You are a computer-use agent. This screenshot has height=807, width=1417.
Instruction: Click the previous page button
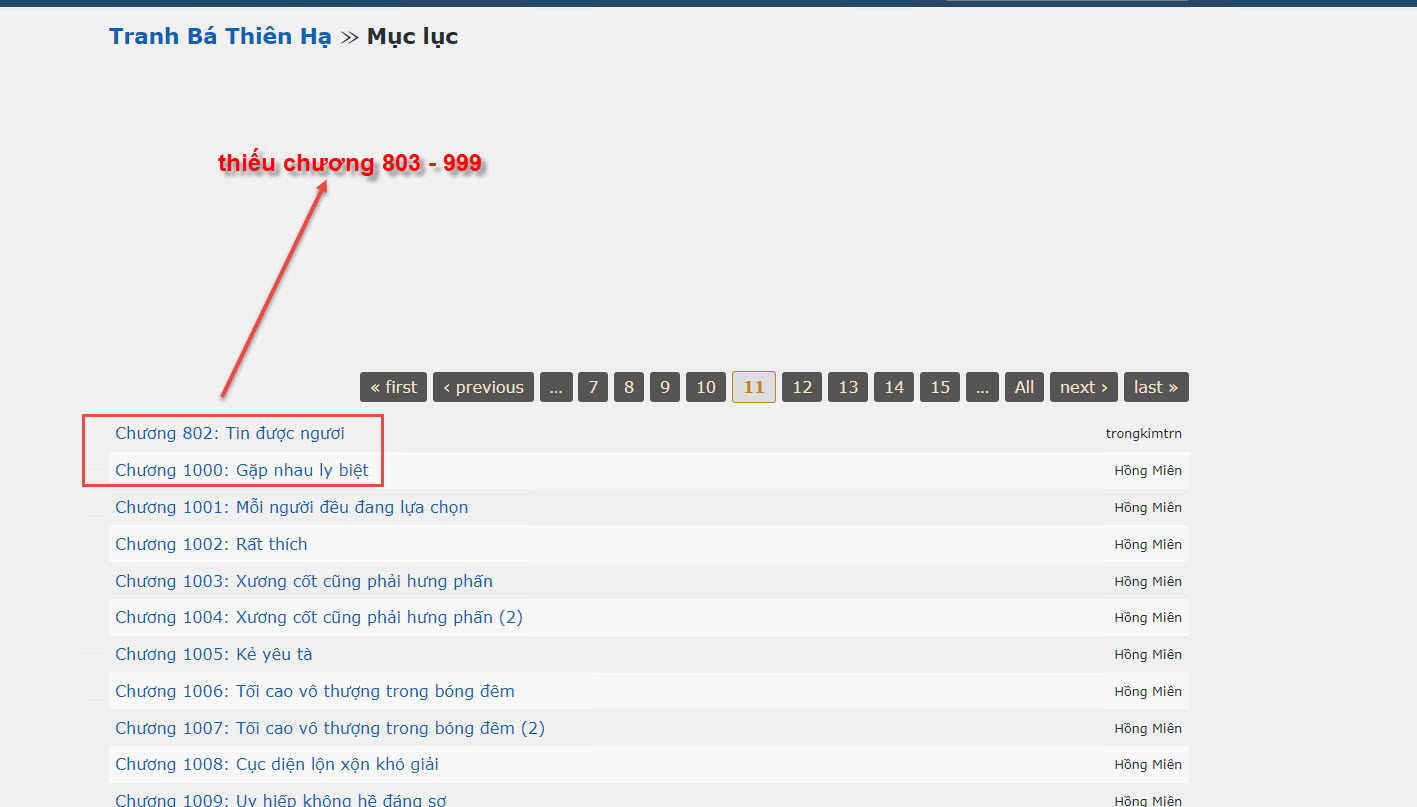[483, 387]
